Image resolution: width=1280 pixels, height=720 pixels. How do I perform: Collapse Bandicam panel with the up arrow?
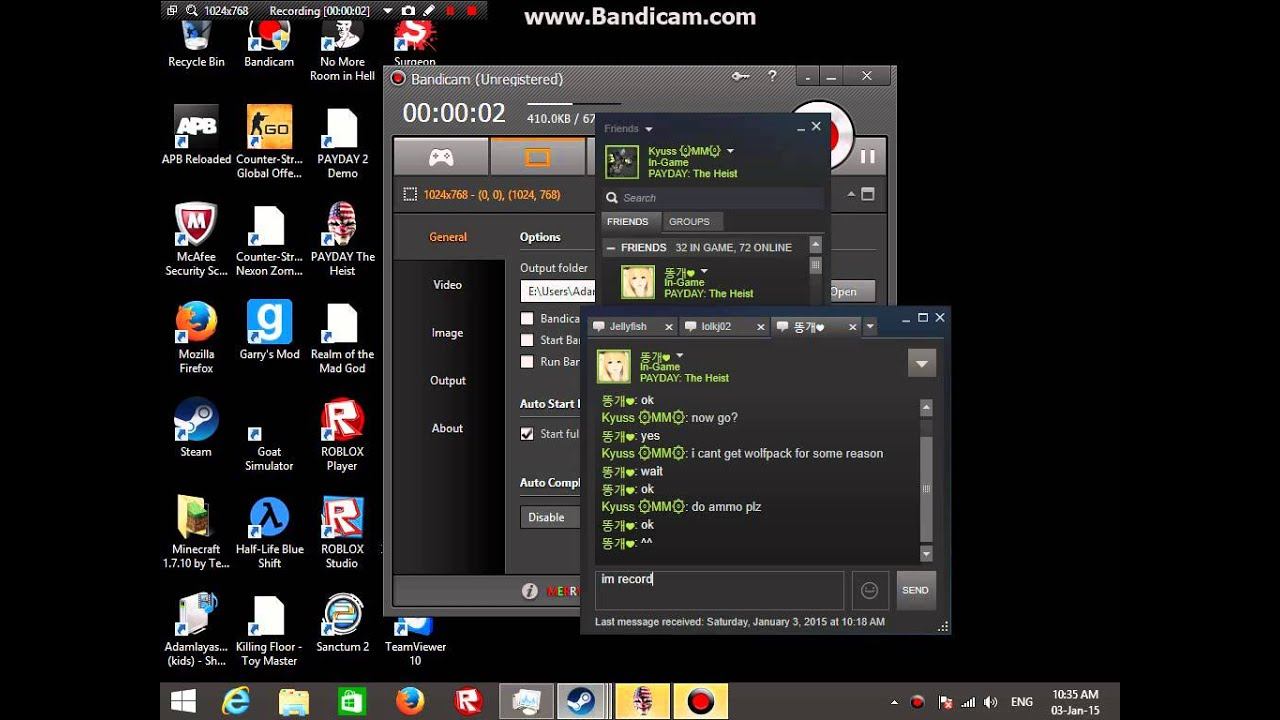coord(852,194)
